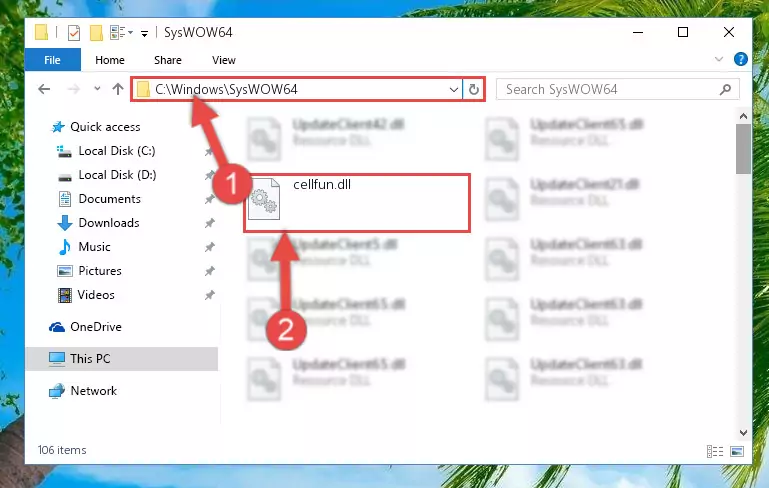Click scrollbar down arrow in file list
Image resolution: width=769 pixels, height=488 pixels.
[x=743, y=433]
